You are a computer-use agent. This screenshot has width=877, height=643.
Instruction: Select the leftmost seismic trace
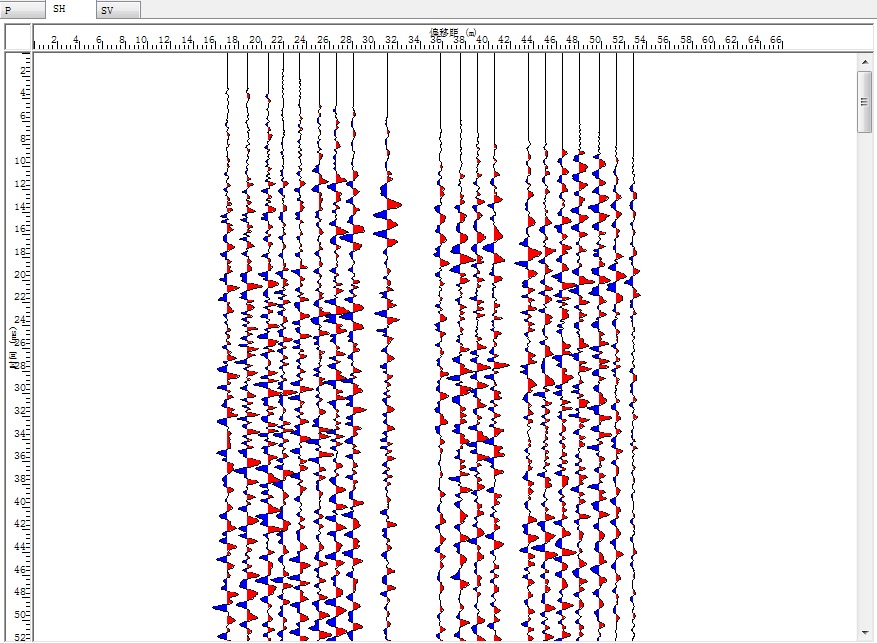(227, 300)
